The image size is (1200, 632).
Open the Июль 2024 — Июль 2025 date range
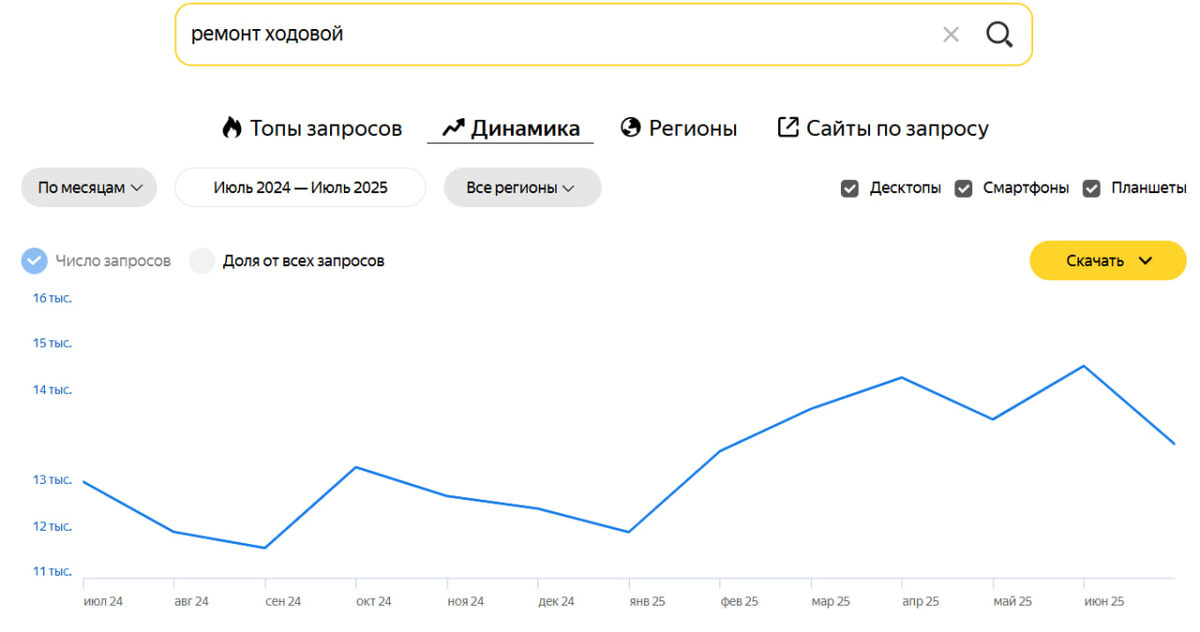pos(300,188)
